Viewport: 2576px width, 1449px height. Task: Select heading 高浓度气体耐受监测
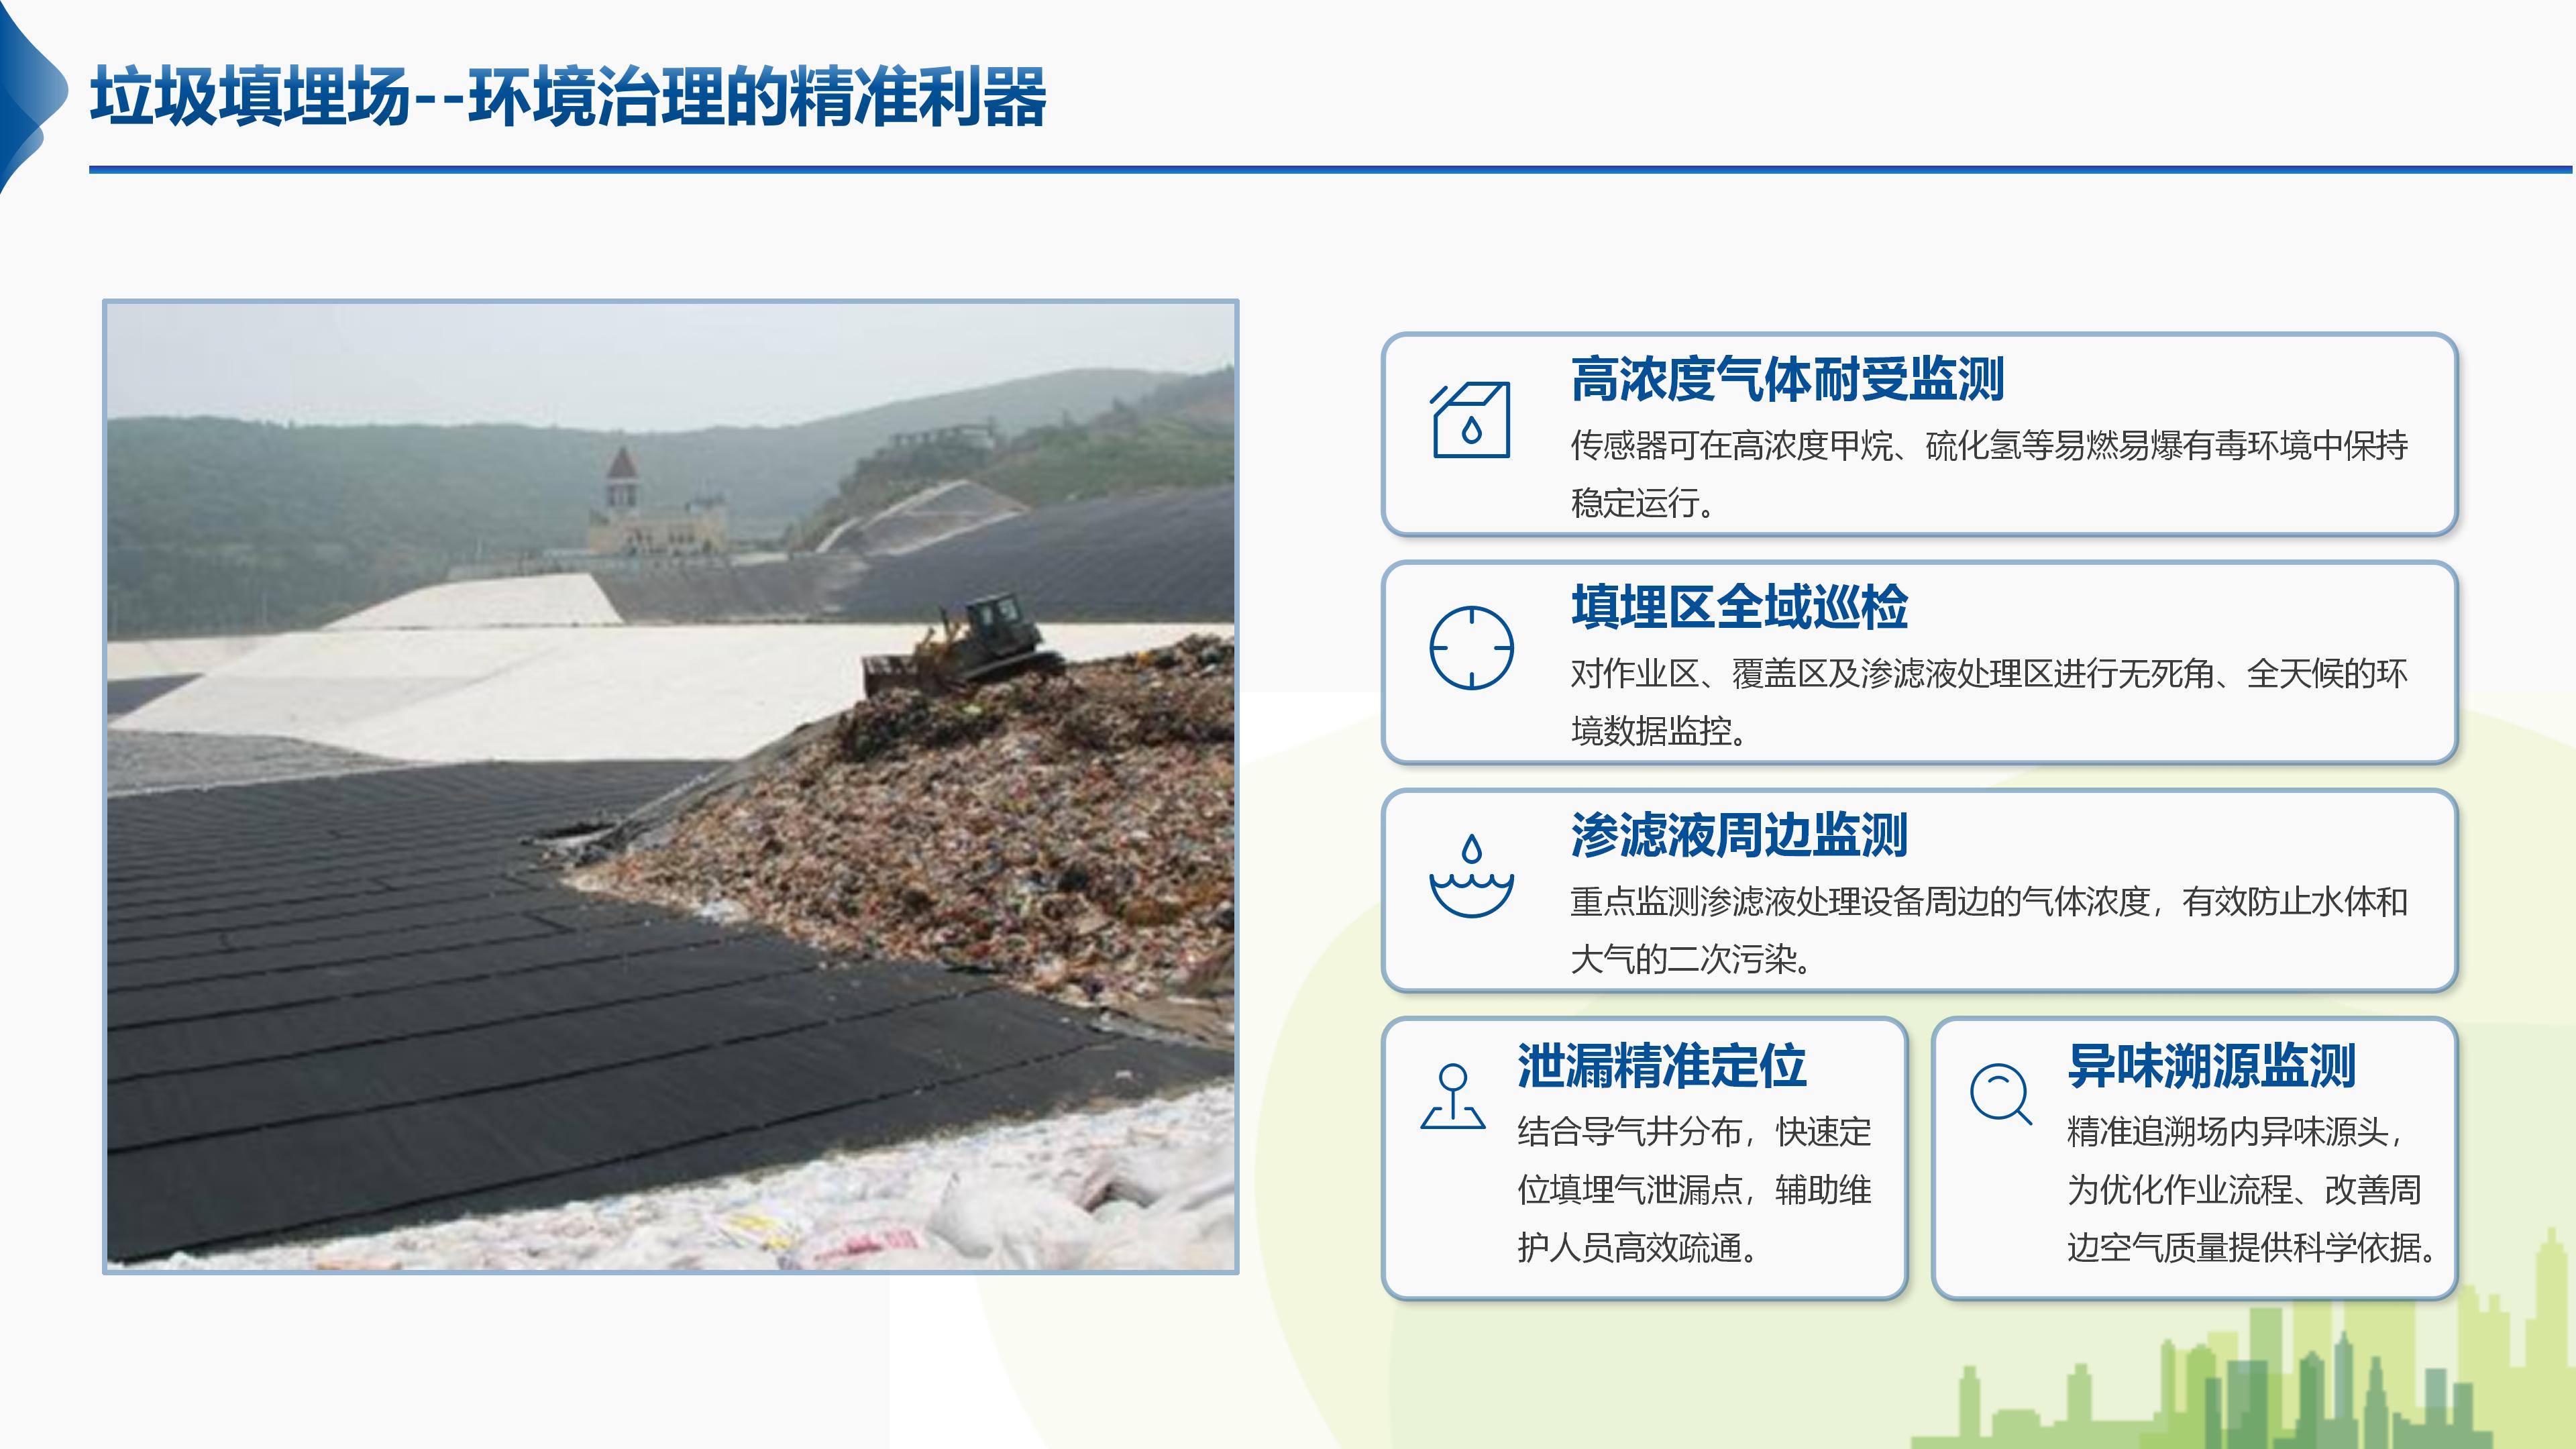(x=1787, y=379)
